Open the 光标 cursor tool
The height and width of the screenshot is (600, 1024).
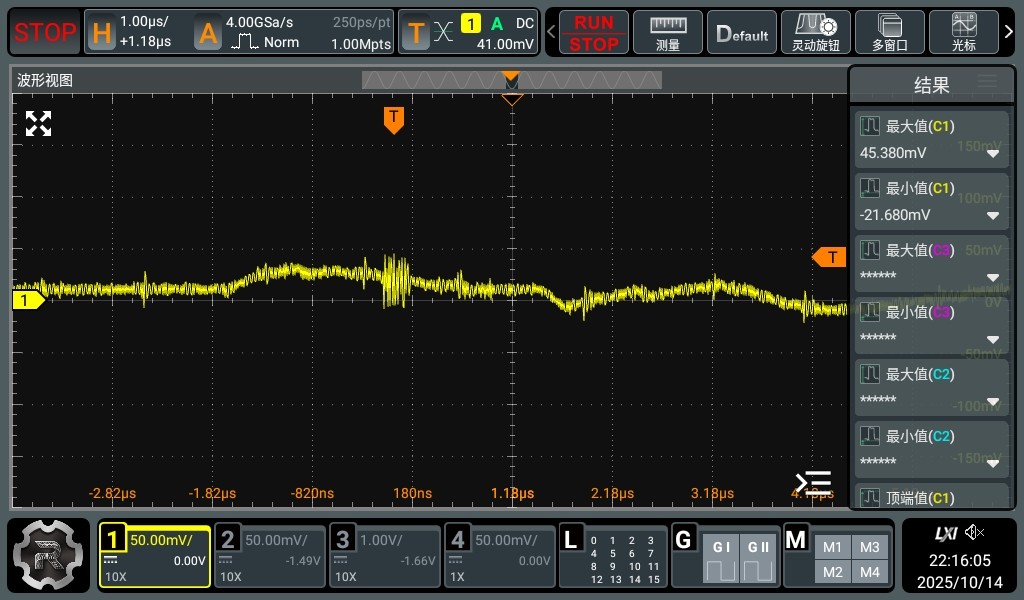pos(965,33)
